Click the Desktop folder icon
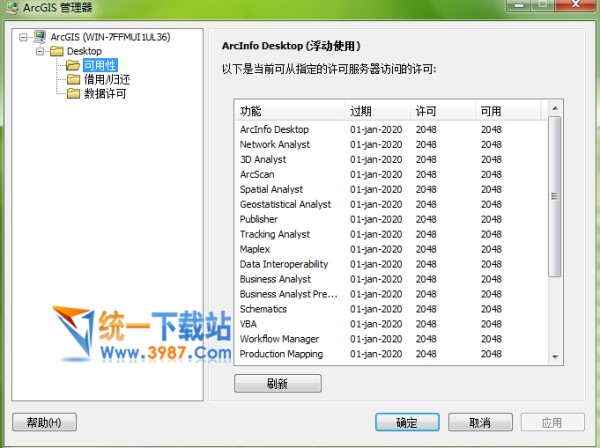The height and width of the screenshot is (448, 600). coord(56,51)
